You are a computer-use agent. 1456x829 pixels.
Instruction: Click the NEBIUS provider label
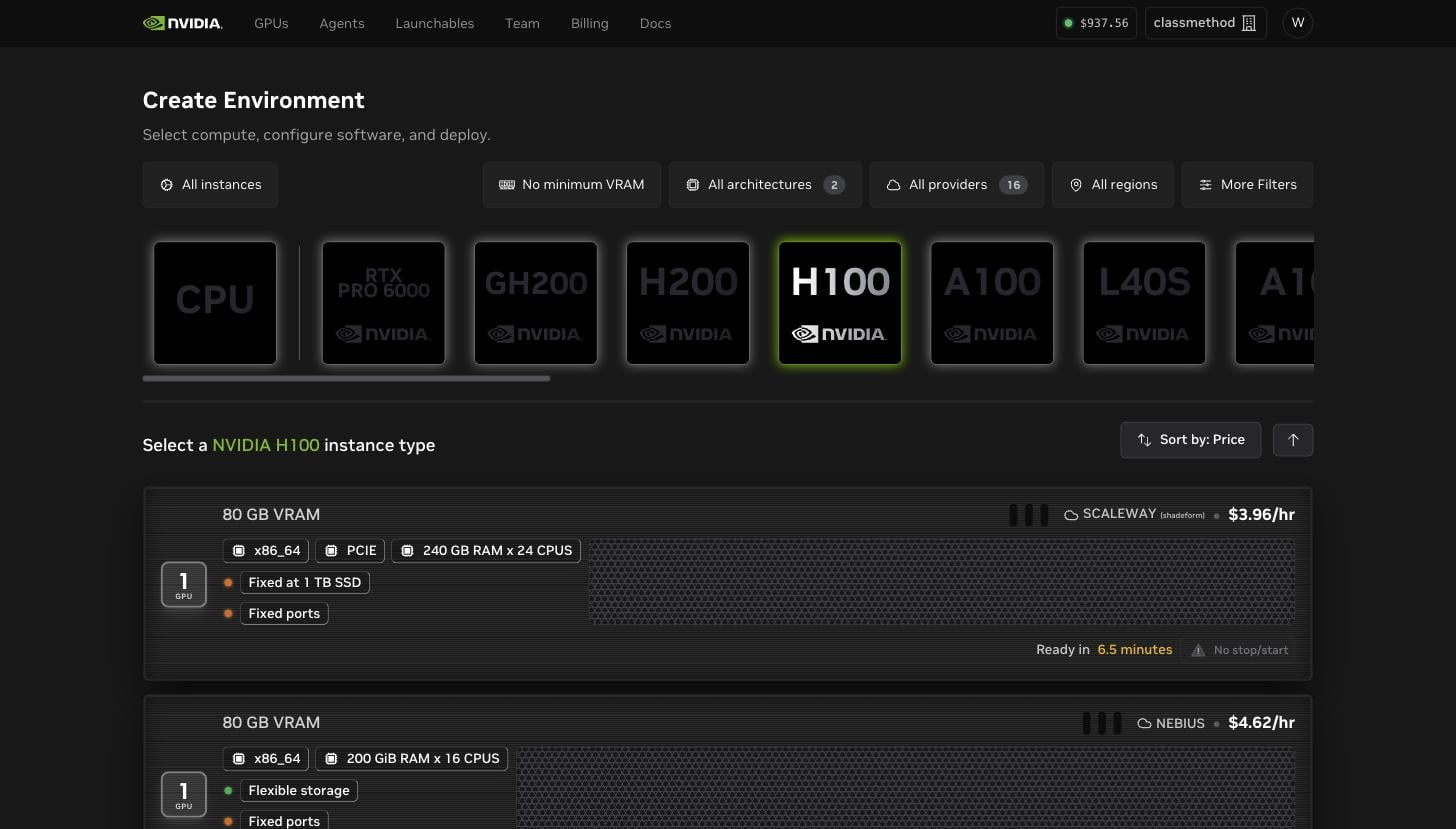click(x=1180, y=723)
